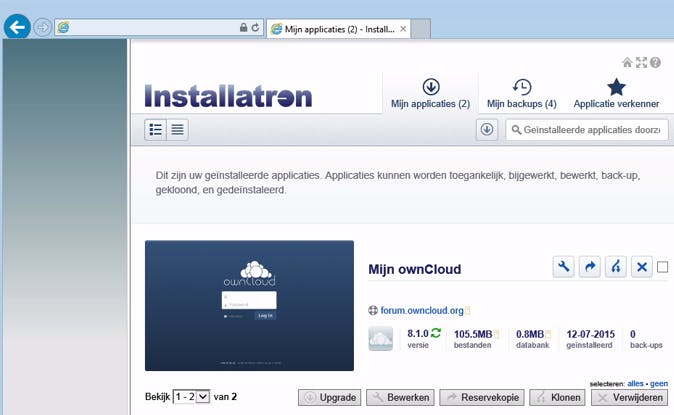Click the Verwijderen button
Image resolution: width=674 pixels, height=415 pixels.
point(630,397)
